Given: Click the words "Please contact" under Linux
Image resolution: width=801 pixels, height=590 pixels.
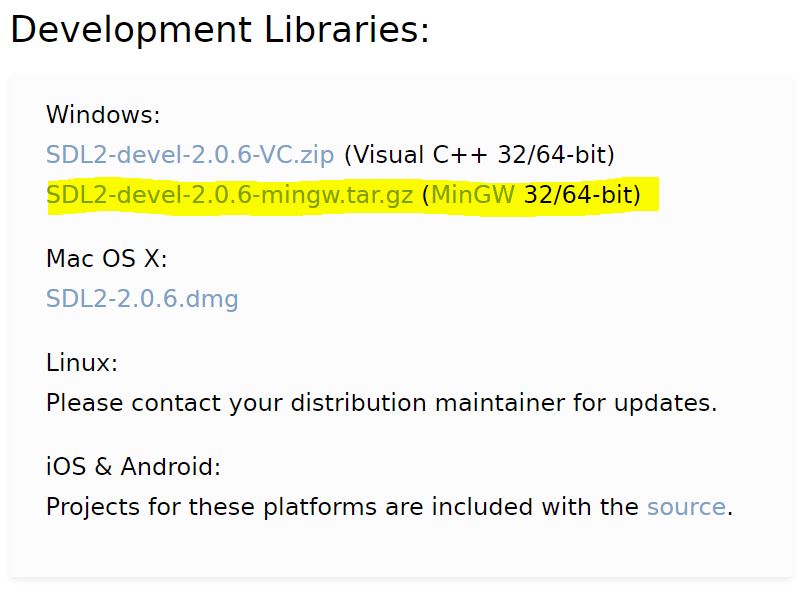Looking at the screenshot, I should pyautogui.click(x=133, y=403).
